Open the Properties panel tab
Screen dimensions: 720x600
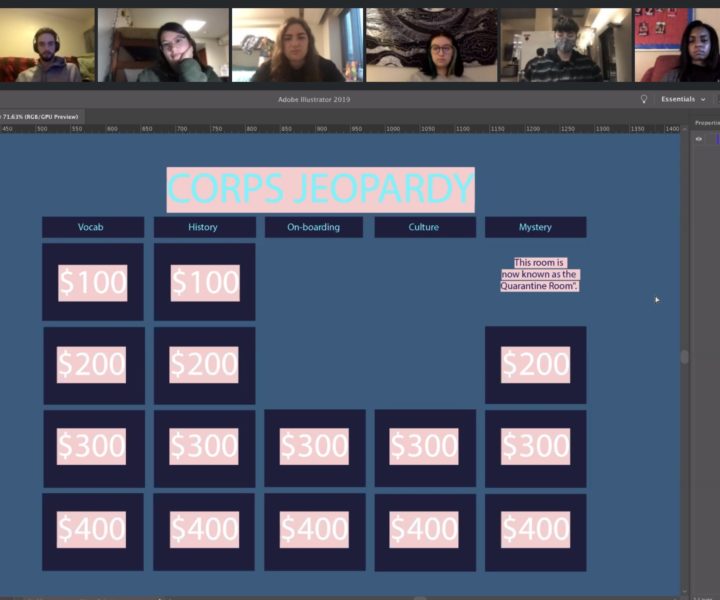point(707,123)
